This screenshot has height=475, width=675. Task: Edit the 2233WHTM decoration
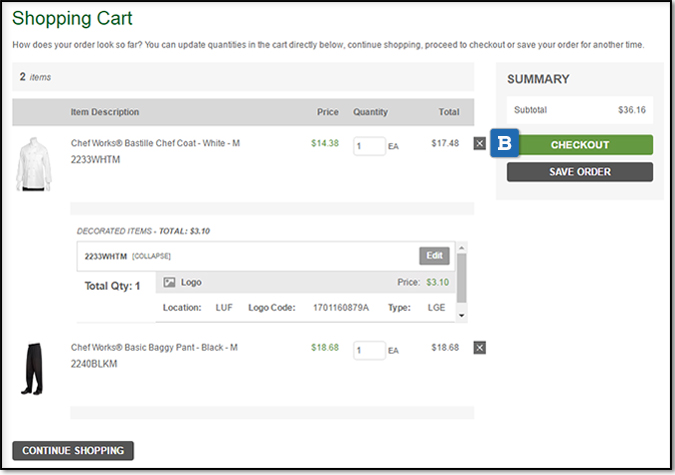click(434, 256)
